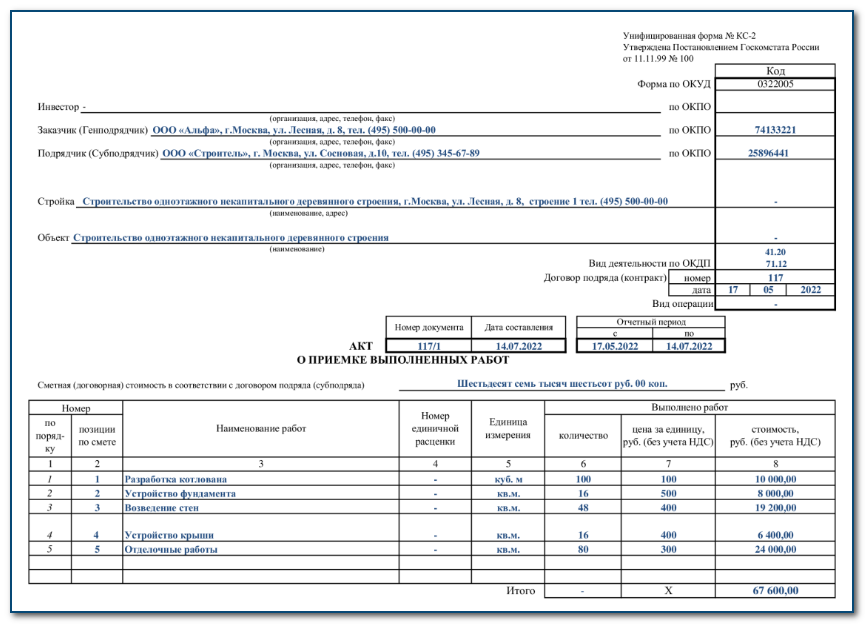The height and width of the screenshot is (624, 865).
Task: Click the Итого total 67 600,00 cell
Action: [775, 591]
